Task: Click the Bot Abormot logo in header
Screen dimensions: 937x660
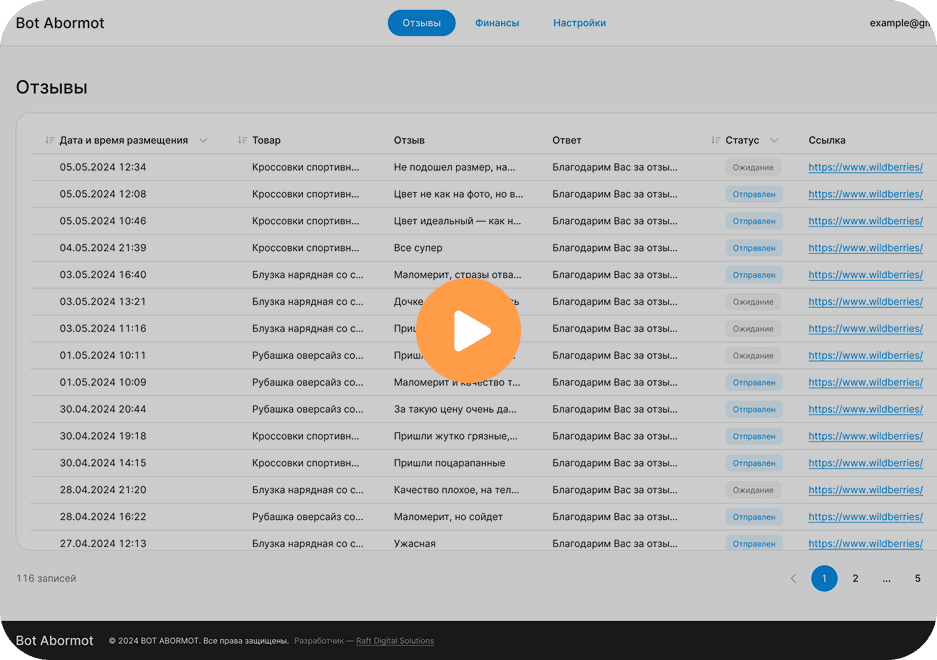Action: tap(60, 23)
